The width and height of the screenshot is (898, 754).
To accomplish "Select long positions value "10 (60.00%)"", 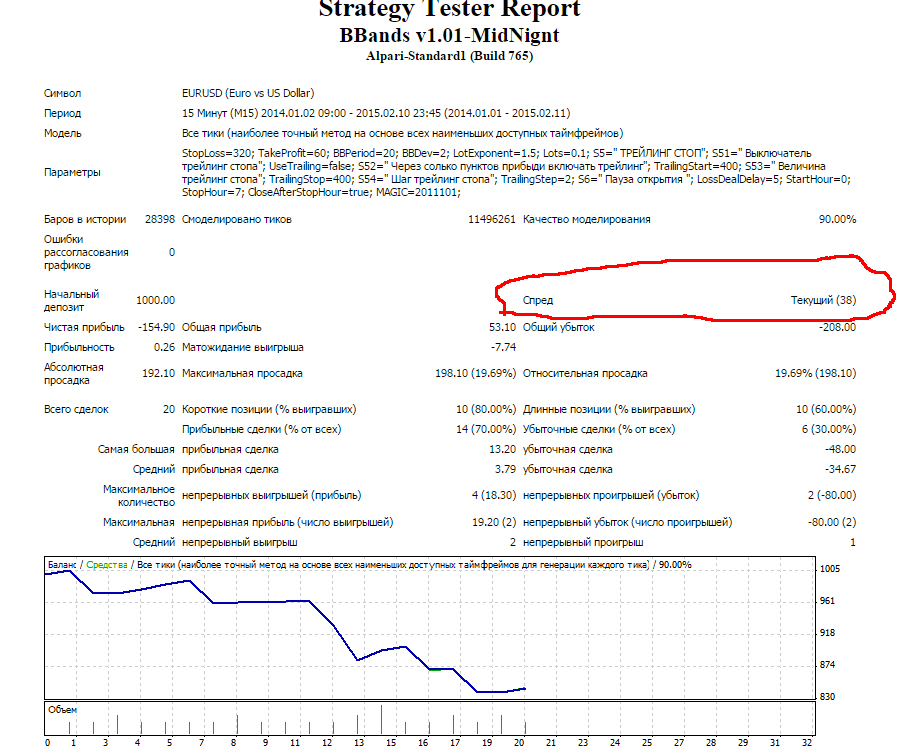I will click(826, 409).
